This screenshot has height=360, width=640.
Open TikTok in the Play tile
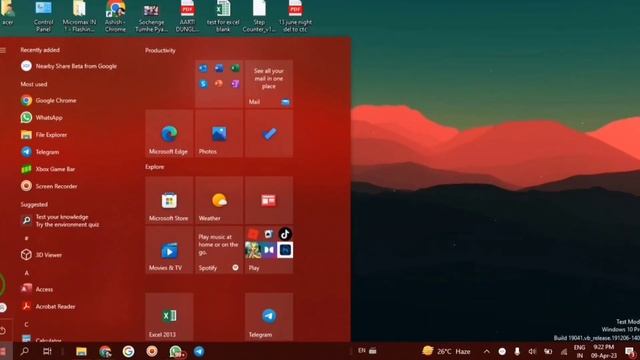[x=285, y=234]
